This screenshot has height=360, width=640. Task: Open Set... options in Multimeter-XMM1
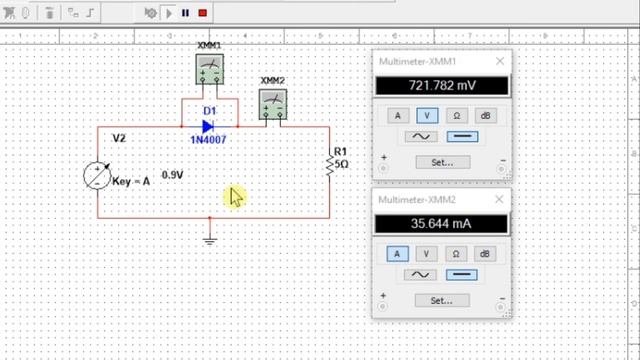click(443, 162)
